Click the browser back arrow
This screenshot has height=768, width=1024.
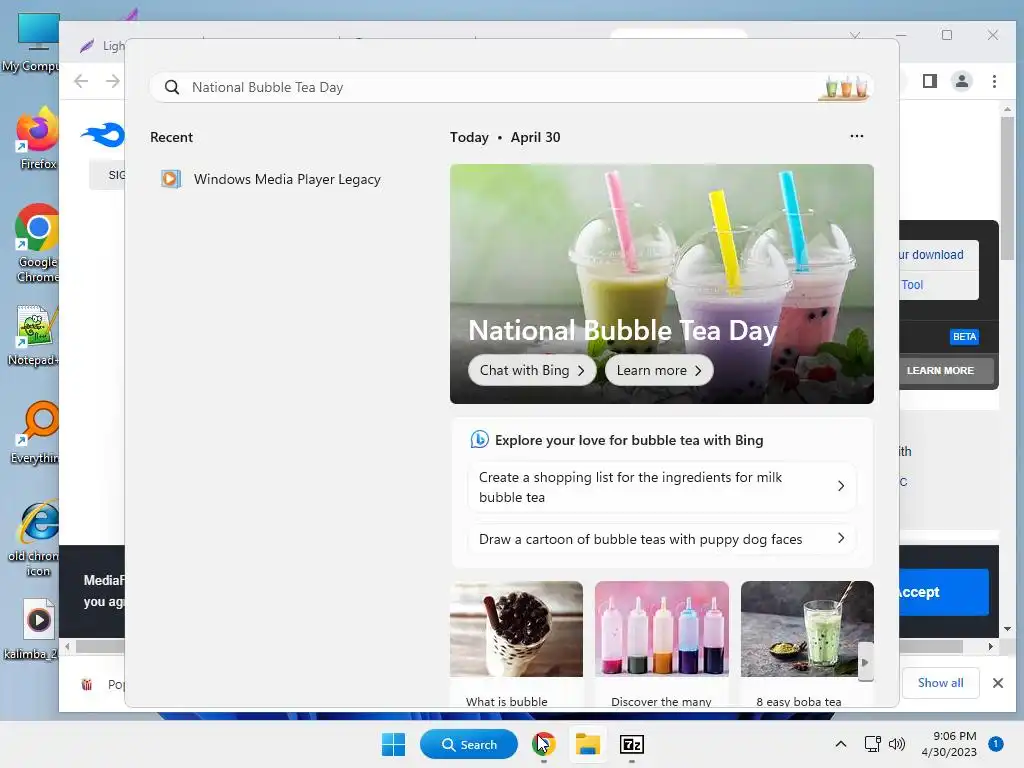tap(81, 81)
